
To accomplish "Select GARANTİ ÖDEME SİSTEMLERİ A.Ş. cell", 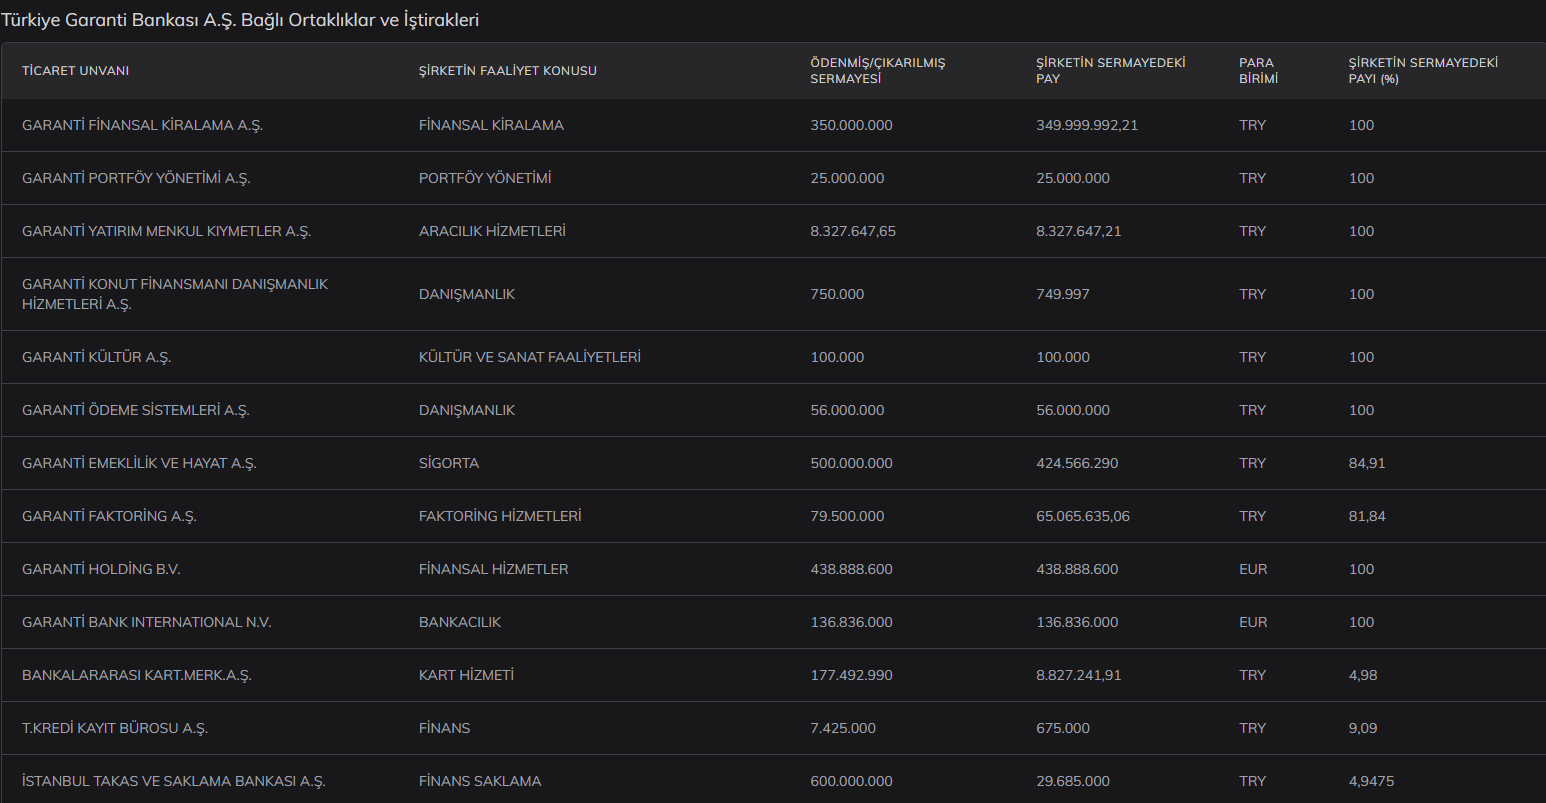I will coord(136,410).
